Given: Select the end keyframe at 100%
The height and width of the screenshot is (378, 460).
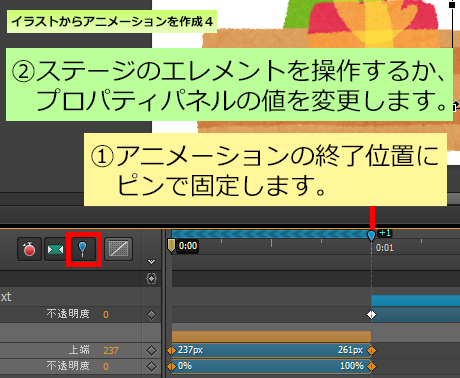Looking at the screenshot, I should click(x=371, y=366).
